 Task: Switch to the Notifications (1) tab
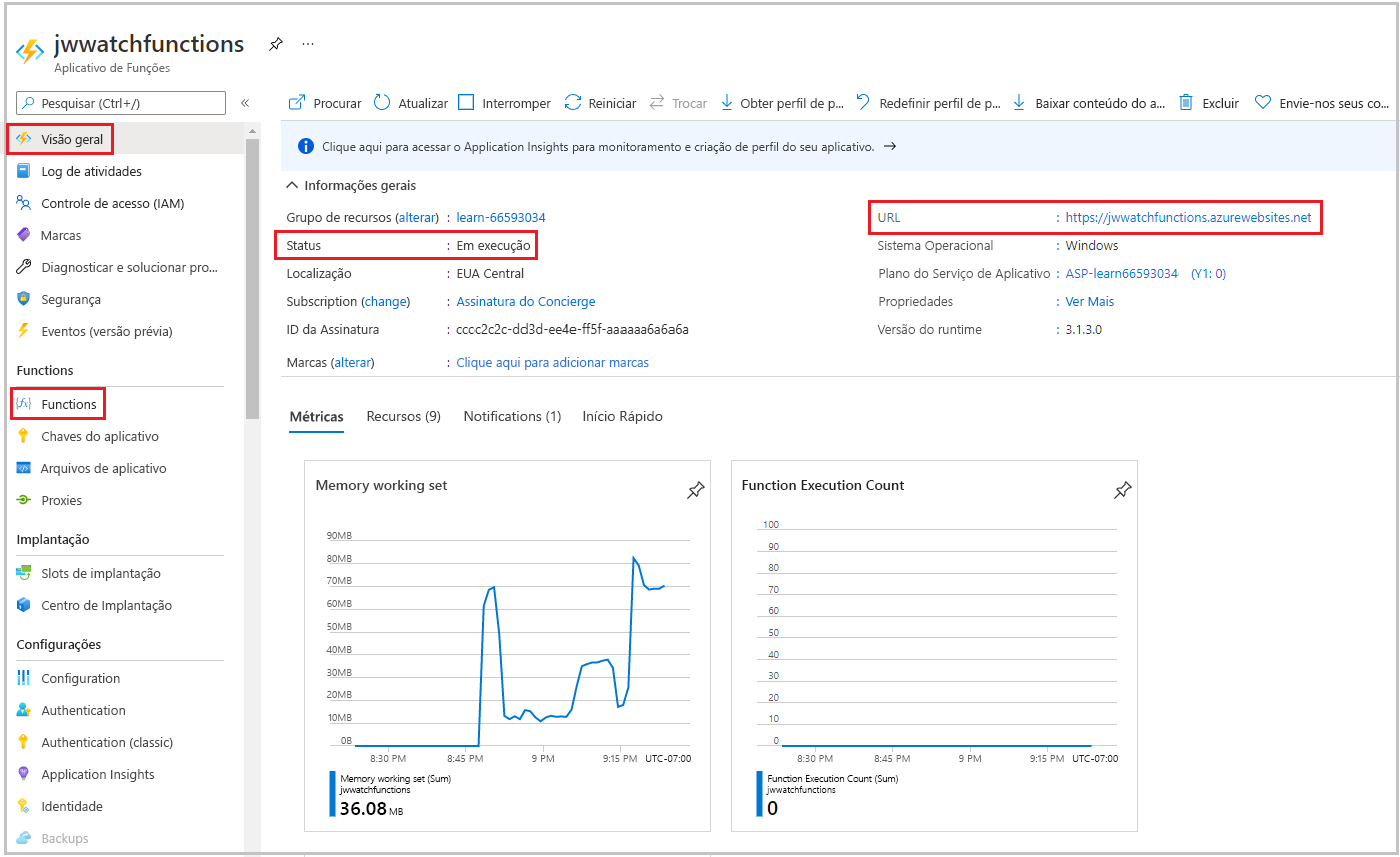[x=512, y=416]
